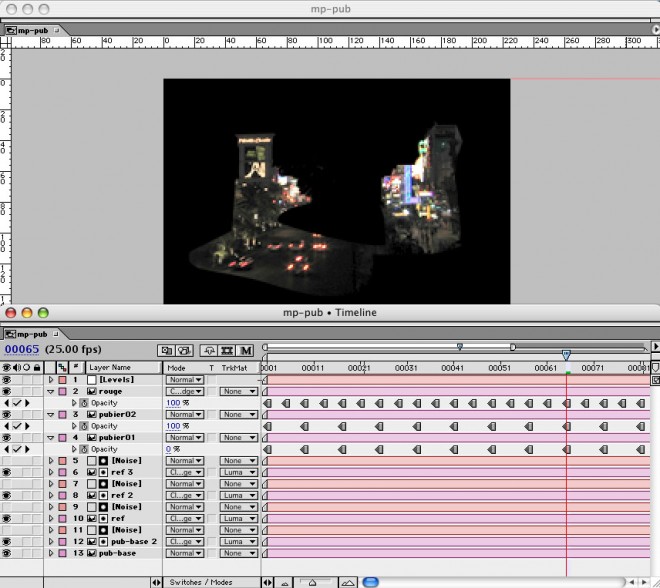This screenshot has width=660, height=588.
Task: Hide the rouge layer with its eye icon
Action: 7,392
